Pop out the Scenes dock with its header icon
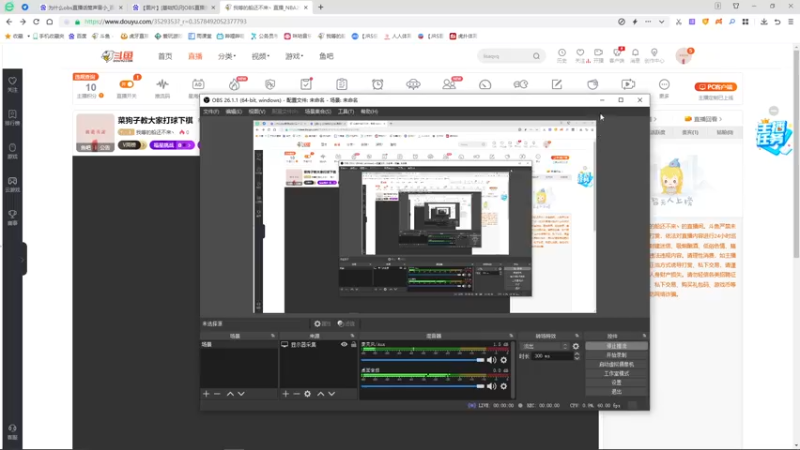This screenshot has width=800, height=450. pos(273,336)
